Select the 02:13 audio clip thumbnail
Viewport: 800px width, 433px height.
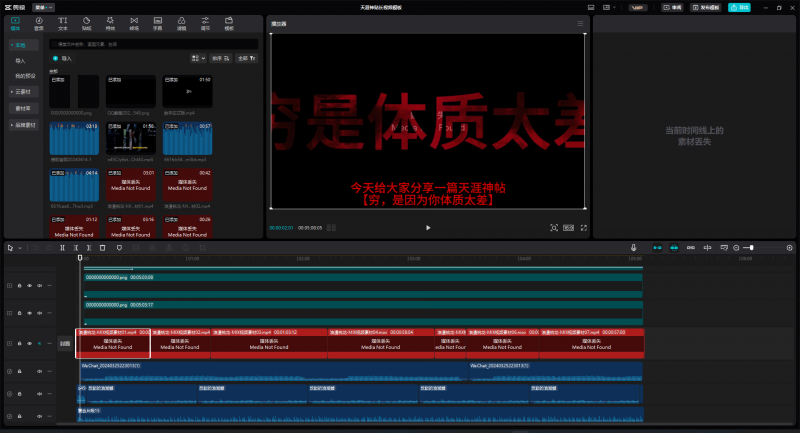click(74, 138)
